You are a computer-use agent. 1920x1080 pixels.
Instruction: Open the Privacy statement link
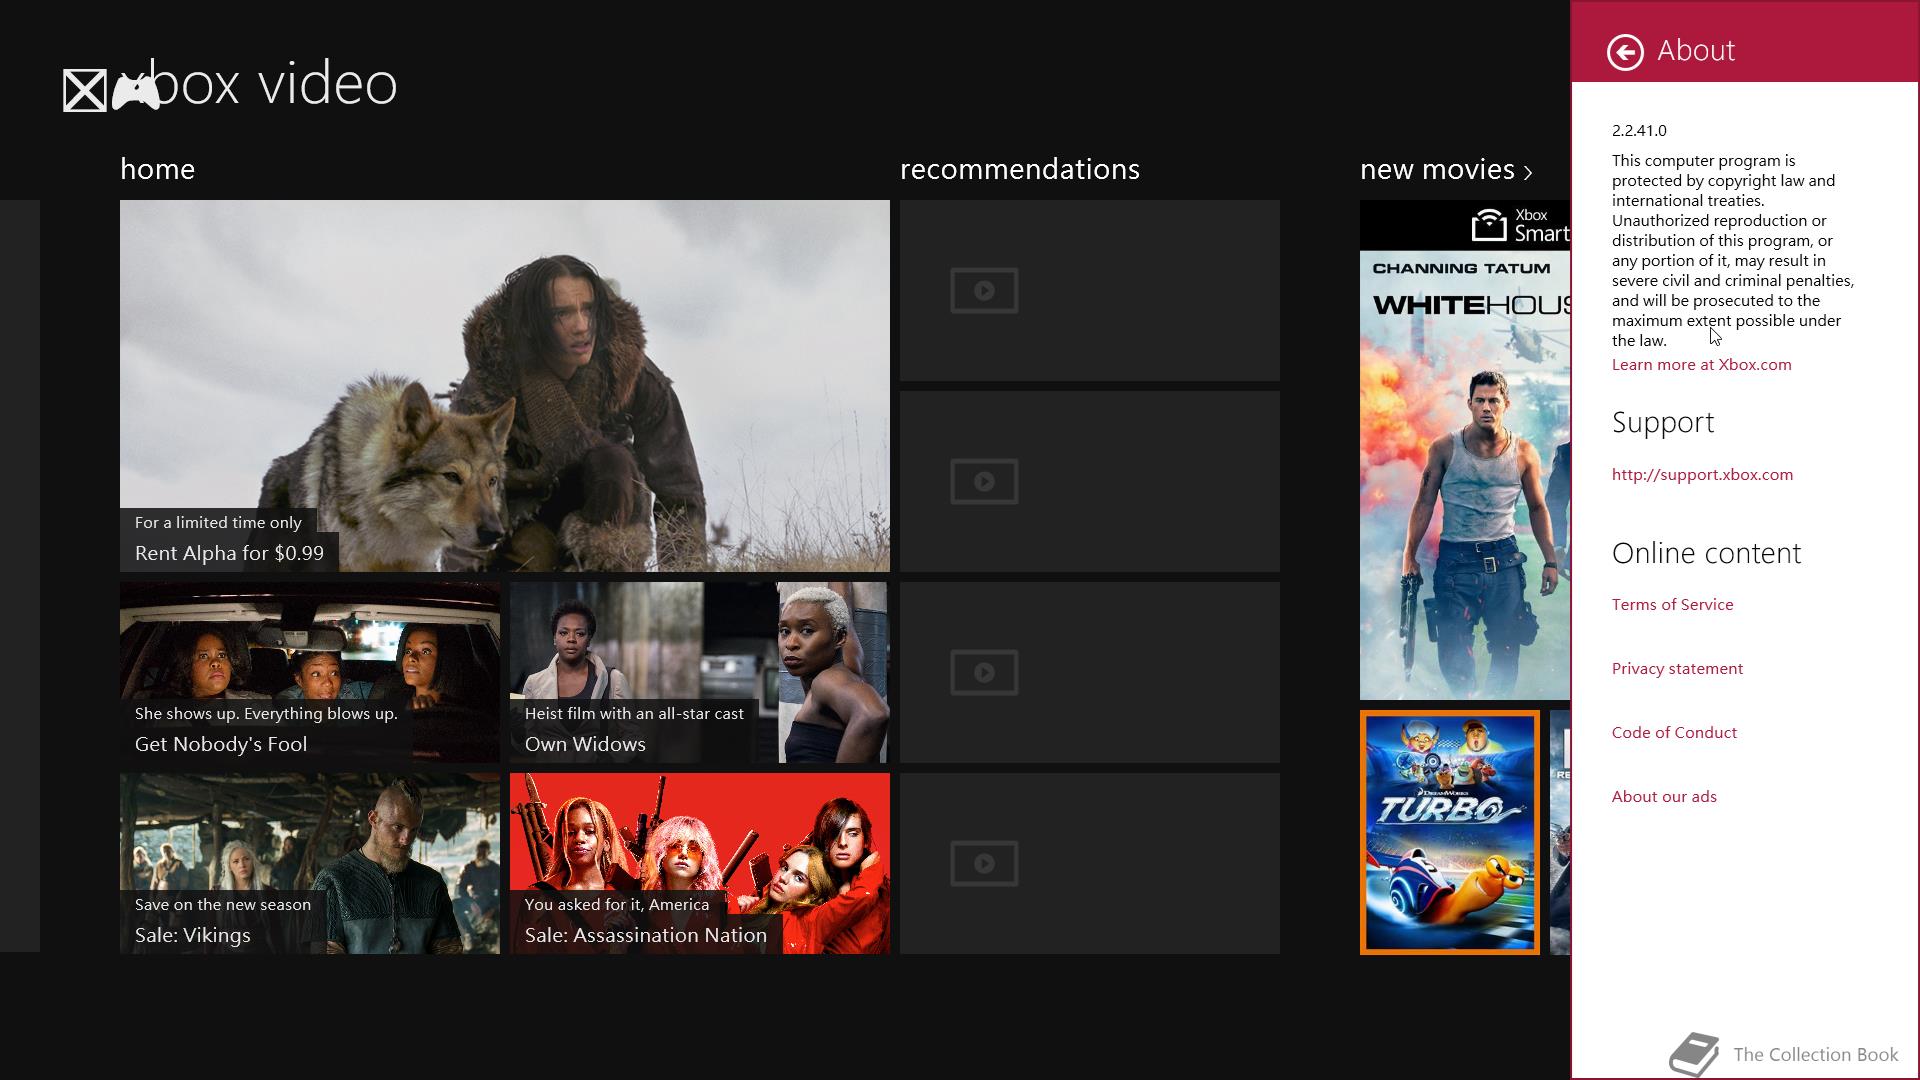tap(1677, 669)
